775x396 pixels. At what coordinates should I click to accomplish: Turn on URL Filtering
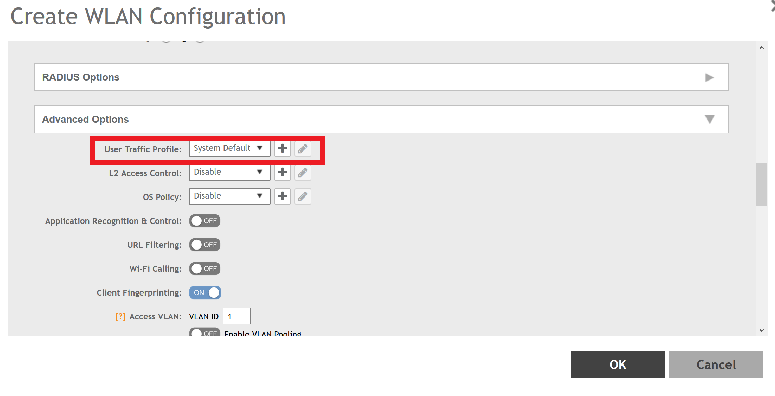click(205, 244)
